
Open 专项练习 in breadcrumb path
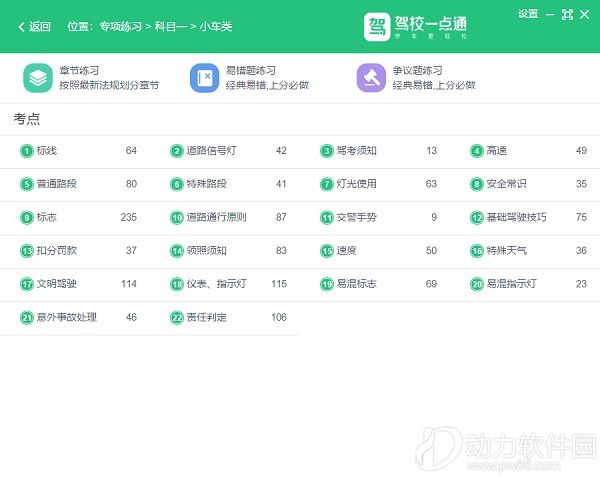tap(120, 26)
